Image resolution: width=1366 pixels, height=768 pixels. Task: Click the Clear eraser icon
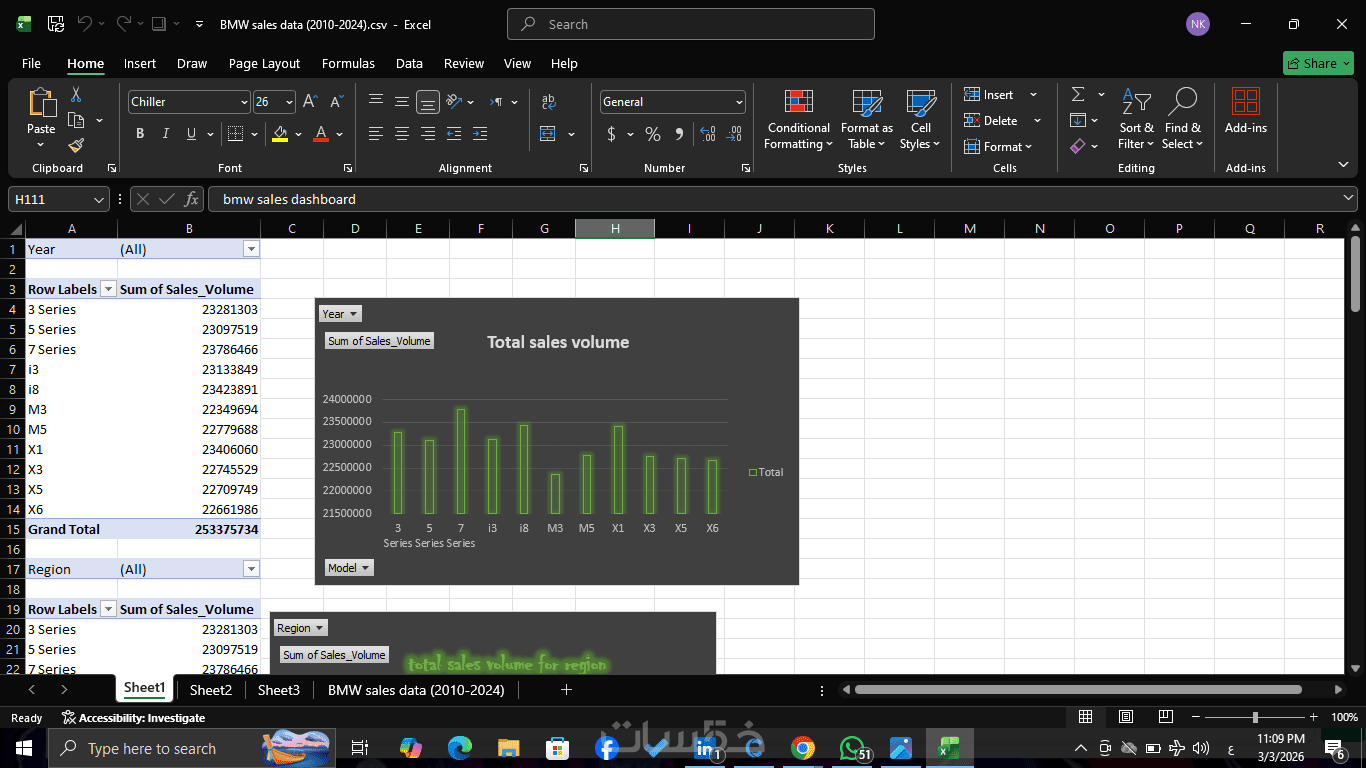[1078, 146]
